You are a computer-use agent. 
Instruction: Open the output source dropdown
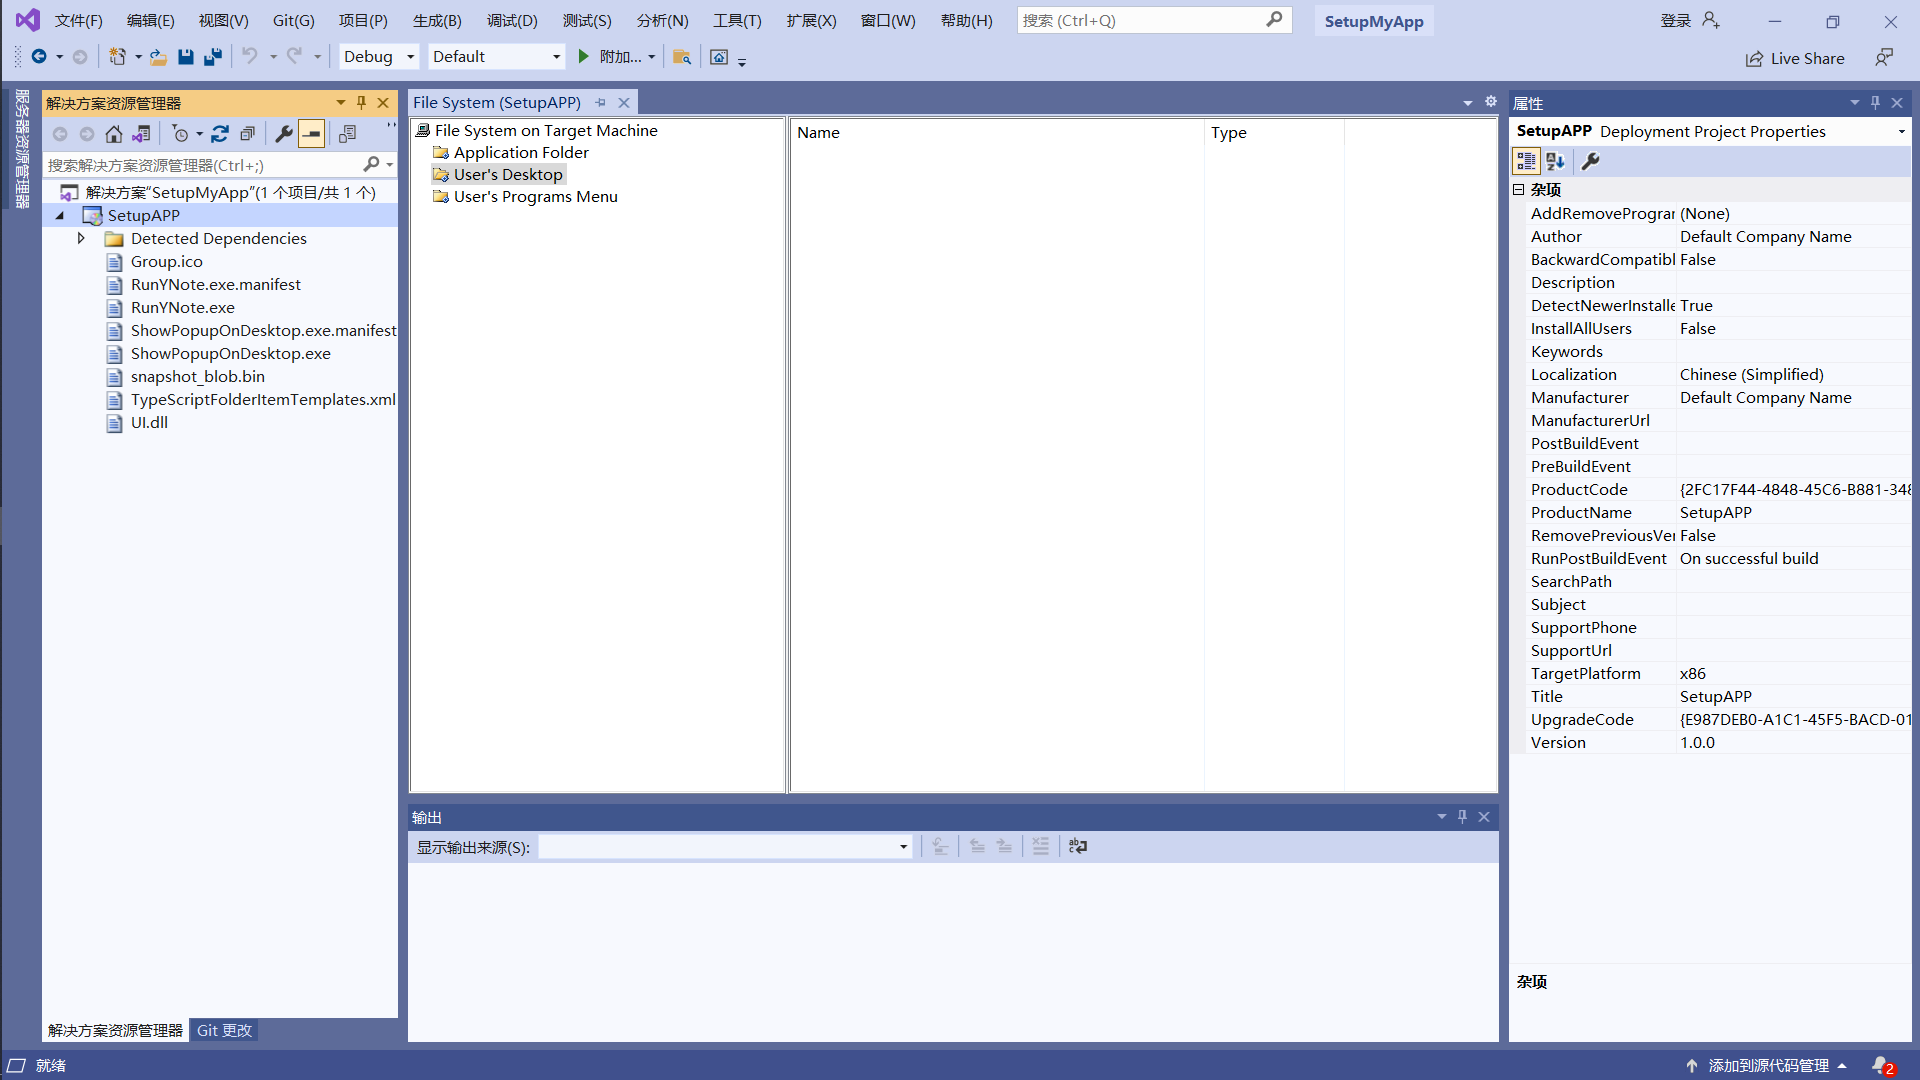click(903, 847)
